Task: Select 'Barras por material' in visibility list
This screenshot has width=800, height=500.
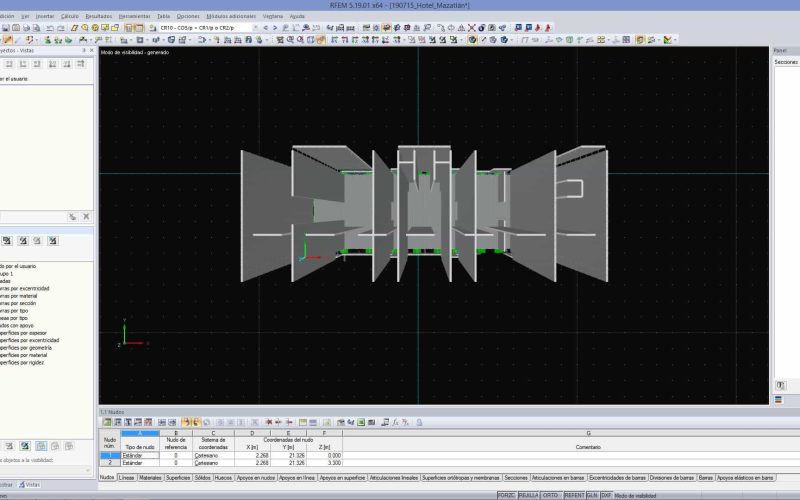Action: [19, 296]
